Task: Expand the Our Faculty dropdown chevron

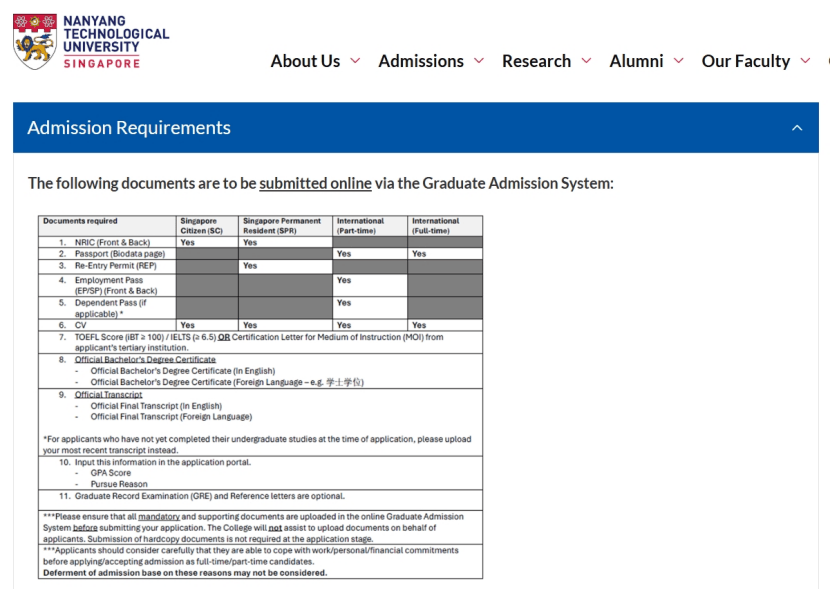Action: pyautogui.click(x=805, y=61)
